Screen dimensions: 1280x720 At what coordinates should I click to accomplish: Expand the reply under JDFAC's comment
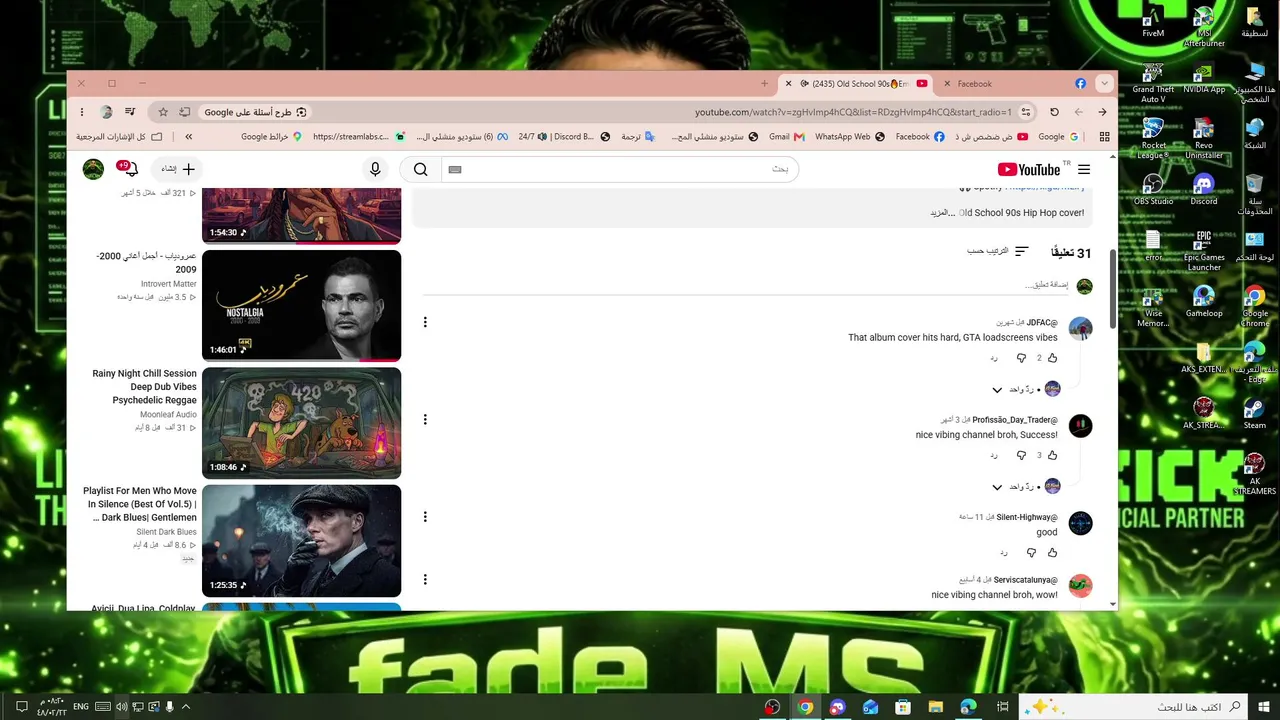[1024, 389]
